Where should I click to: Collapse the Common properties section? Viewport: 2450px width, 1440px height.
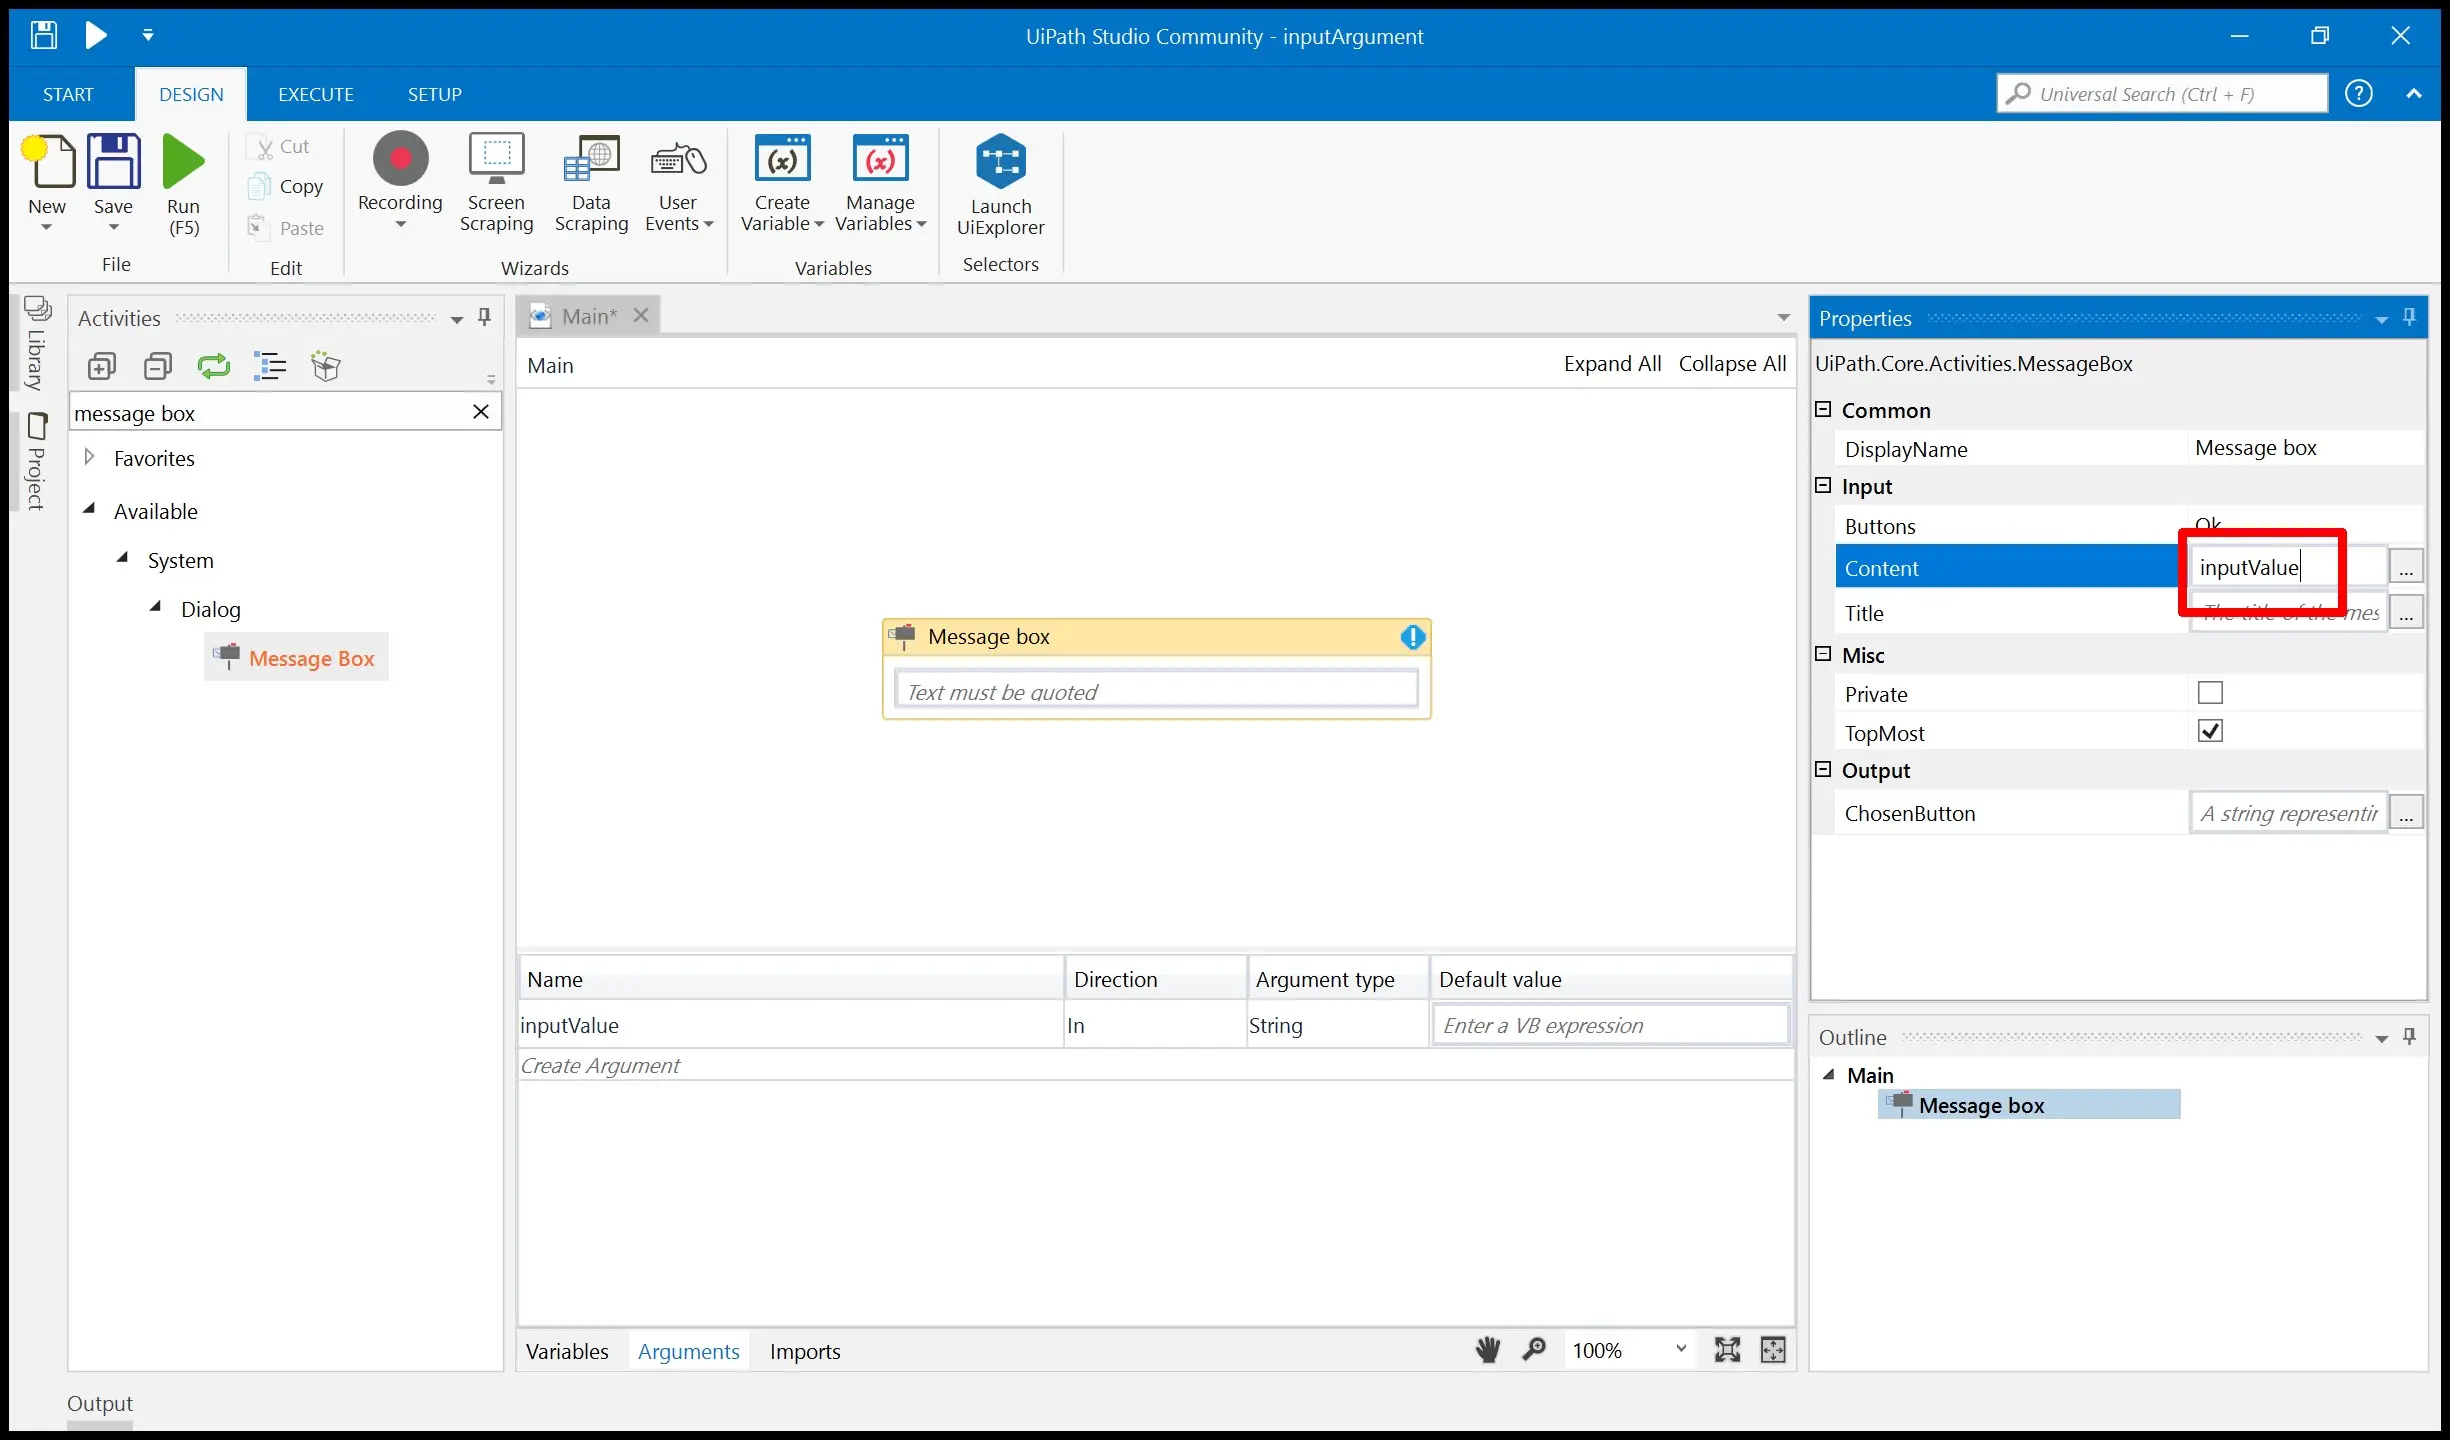coord(1823,409)
